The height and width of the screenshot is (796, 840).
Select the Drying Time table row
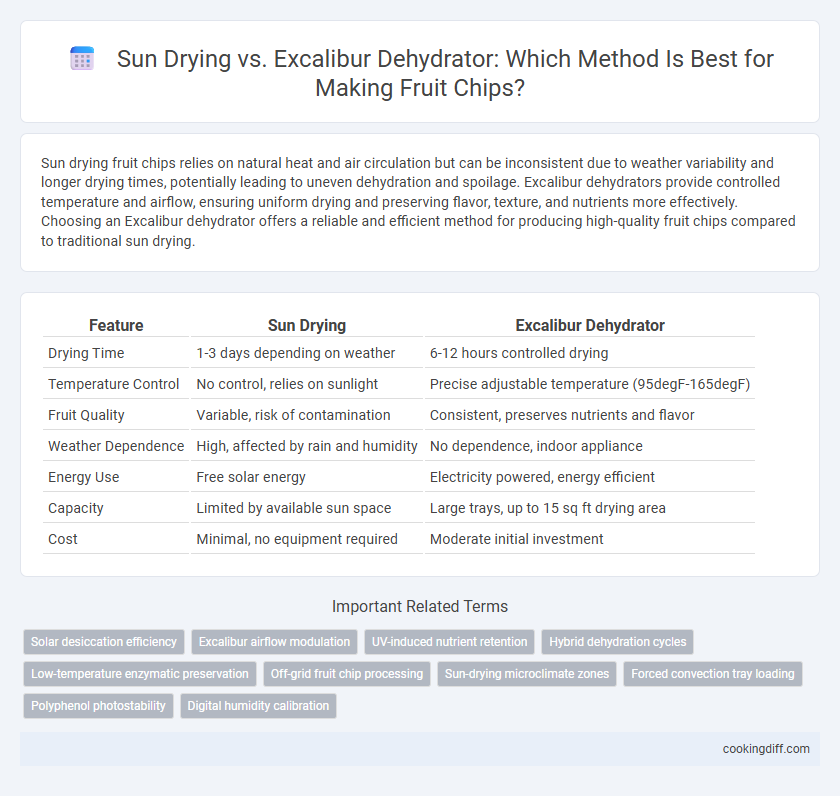399,353
